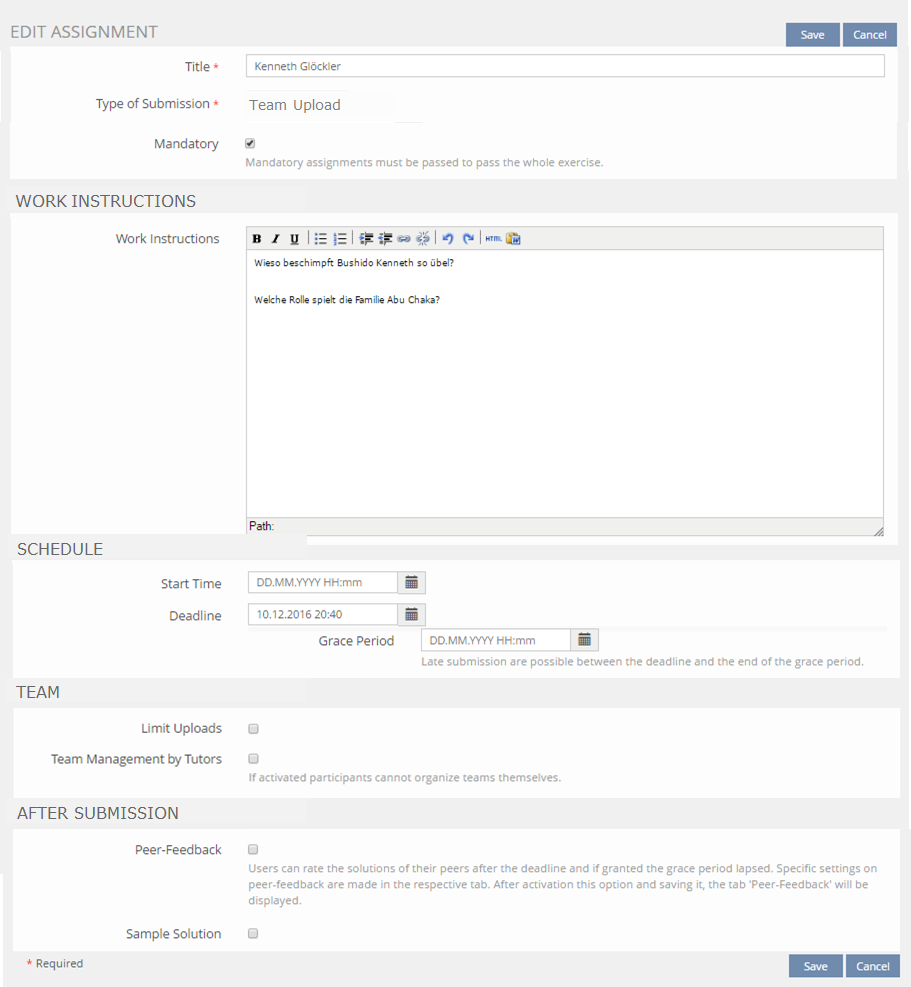
Task: Enable the Sample Solution checkbox
Action: coord(253,933)
